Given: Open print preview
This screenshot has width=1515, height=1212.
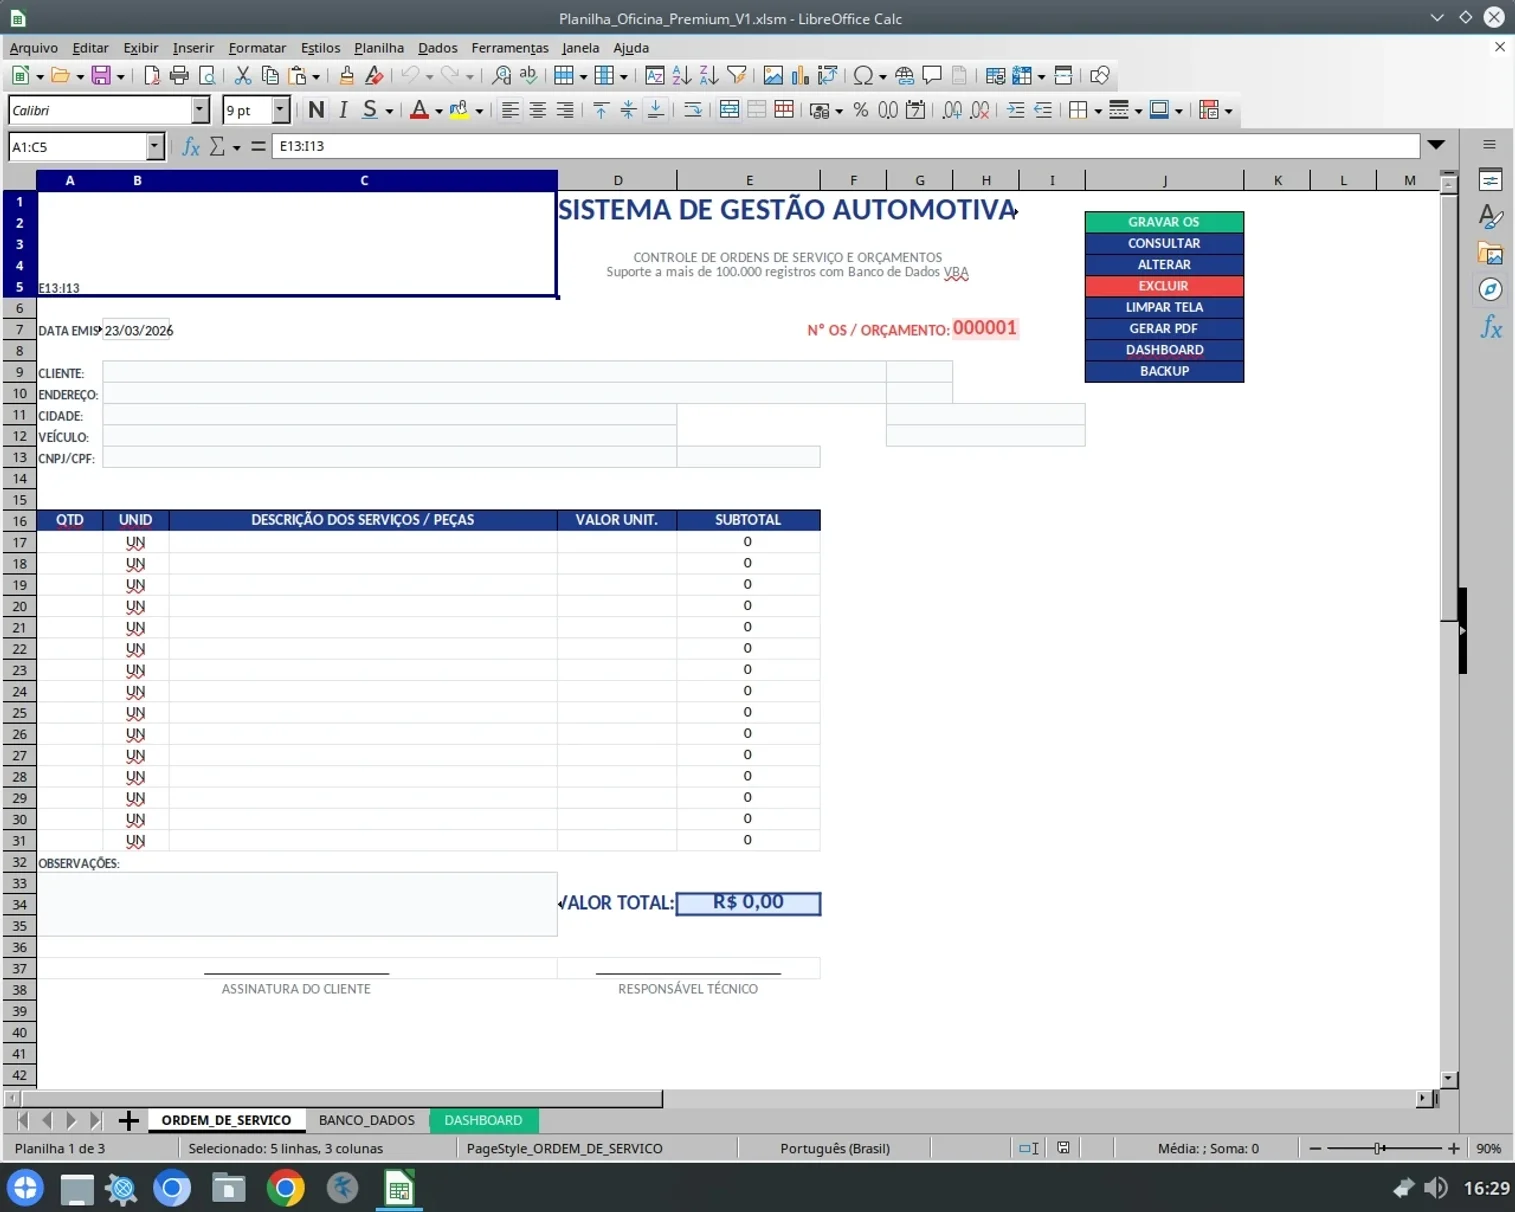Looking at the screenshot, I should (x=207, y=75).
